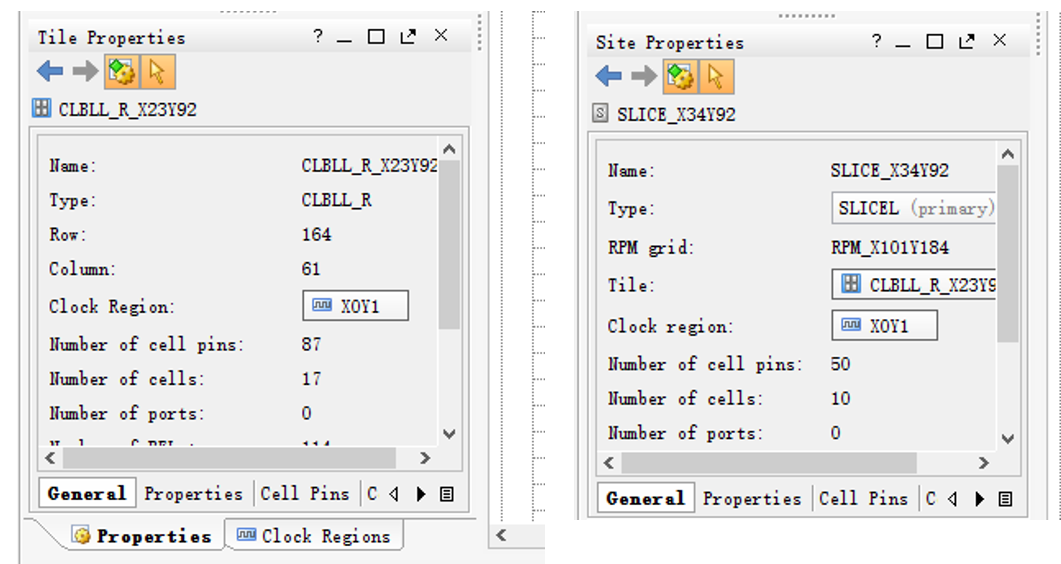Click forward arrow in Tile Properties toolbar
Viewport: 1061px width, 564px height.
click(85, 71)
